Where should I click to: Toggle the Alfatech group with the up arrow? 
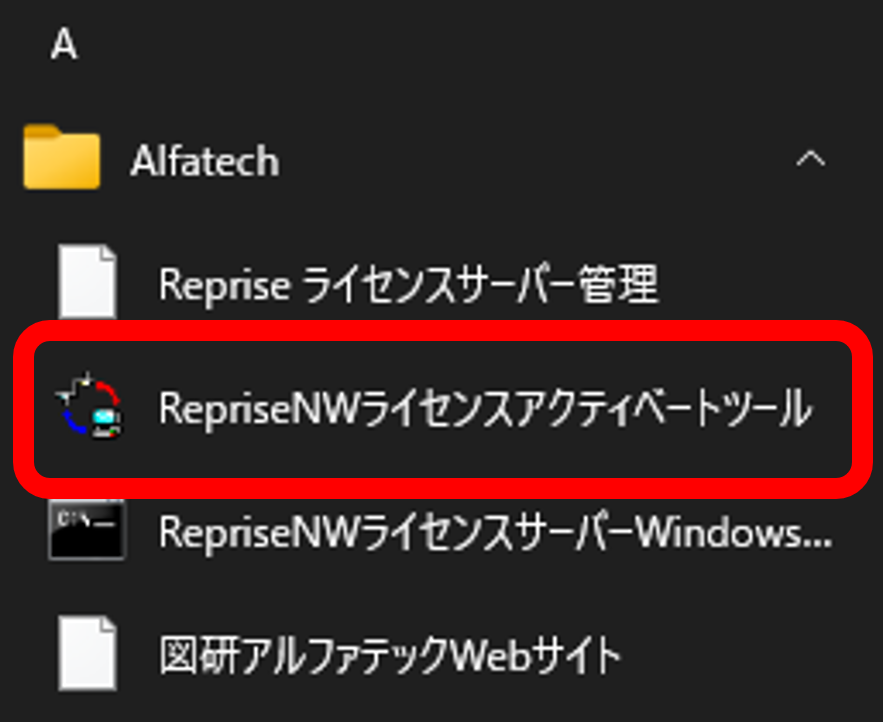point(810,159)
